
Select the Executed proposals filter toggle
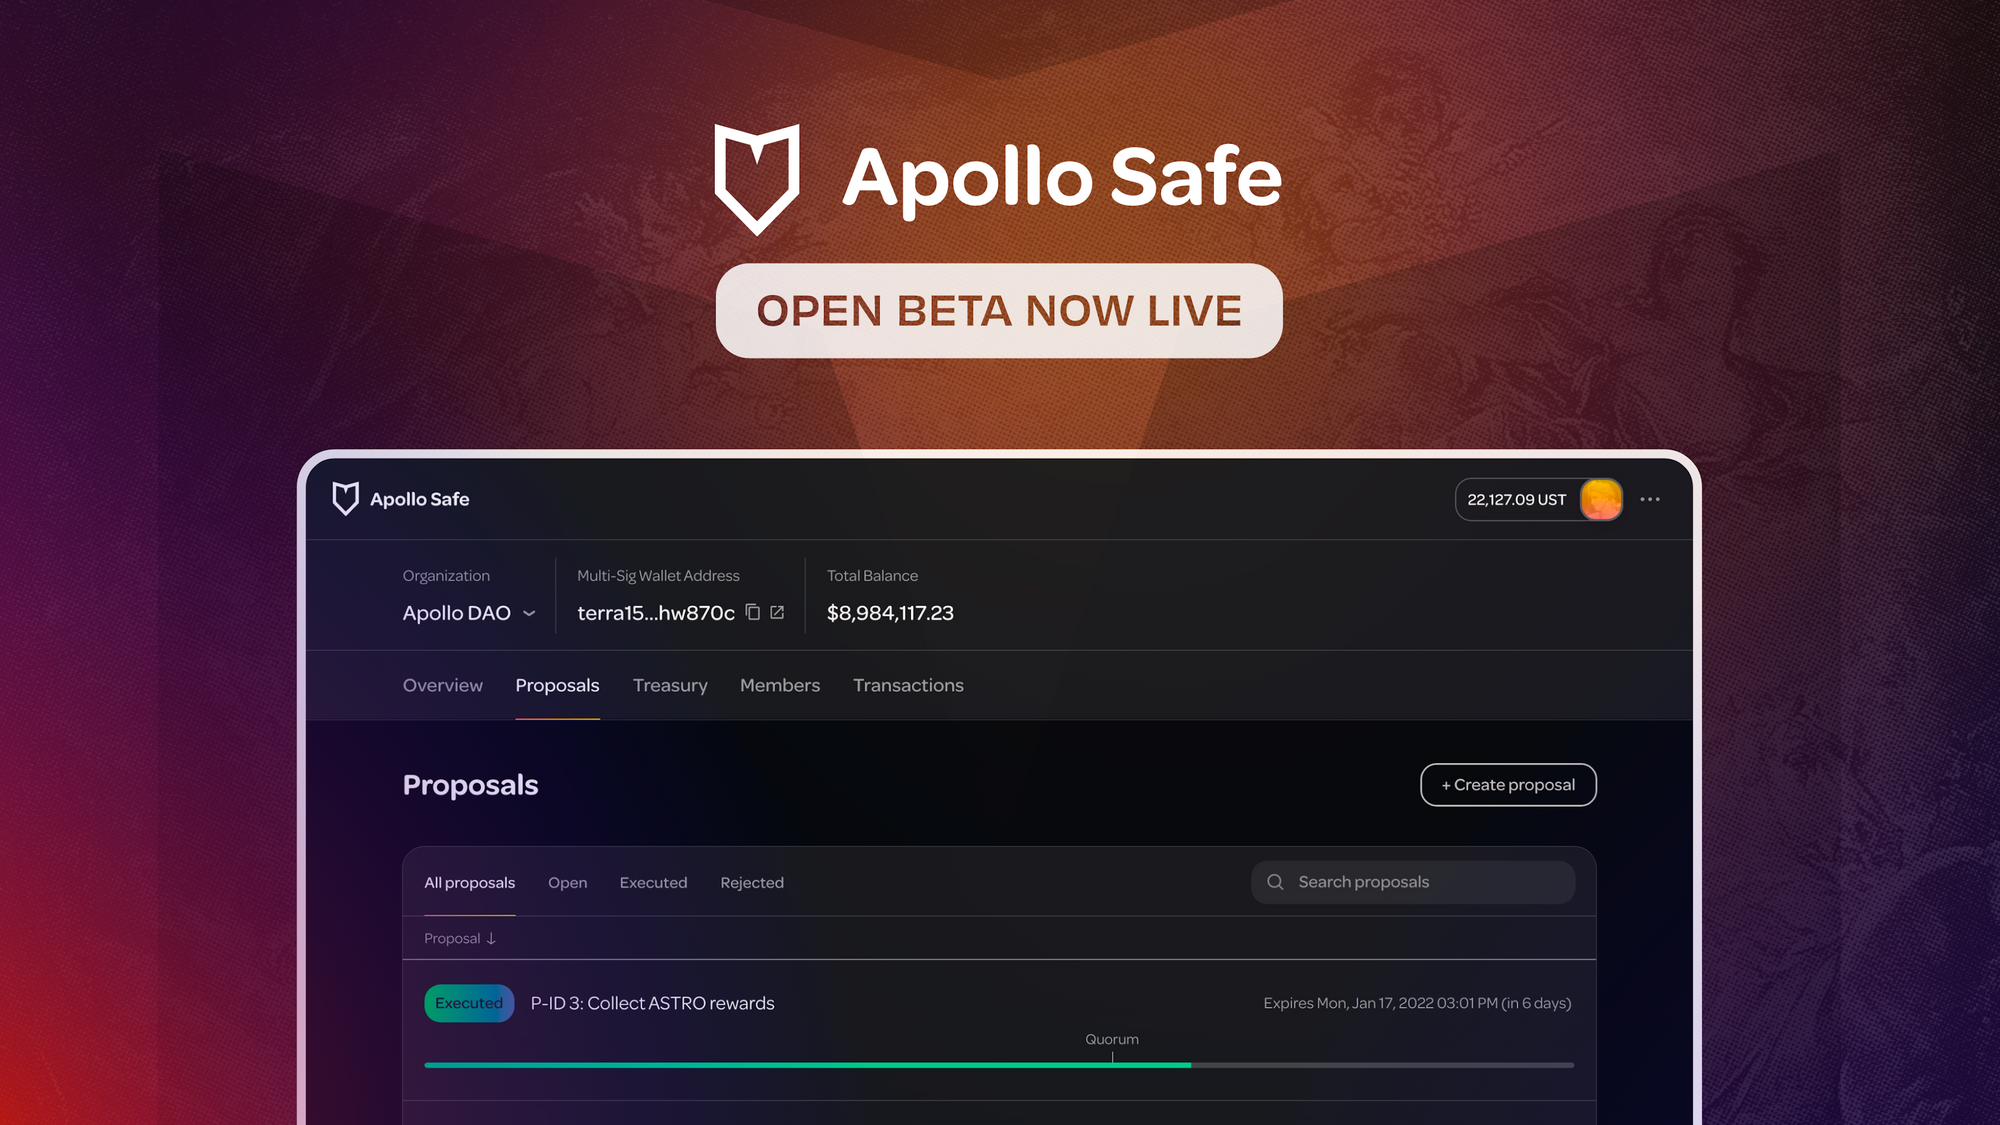[x=654, y=882]
